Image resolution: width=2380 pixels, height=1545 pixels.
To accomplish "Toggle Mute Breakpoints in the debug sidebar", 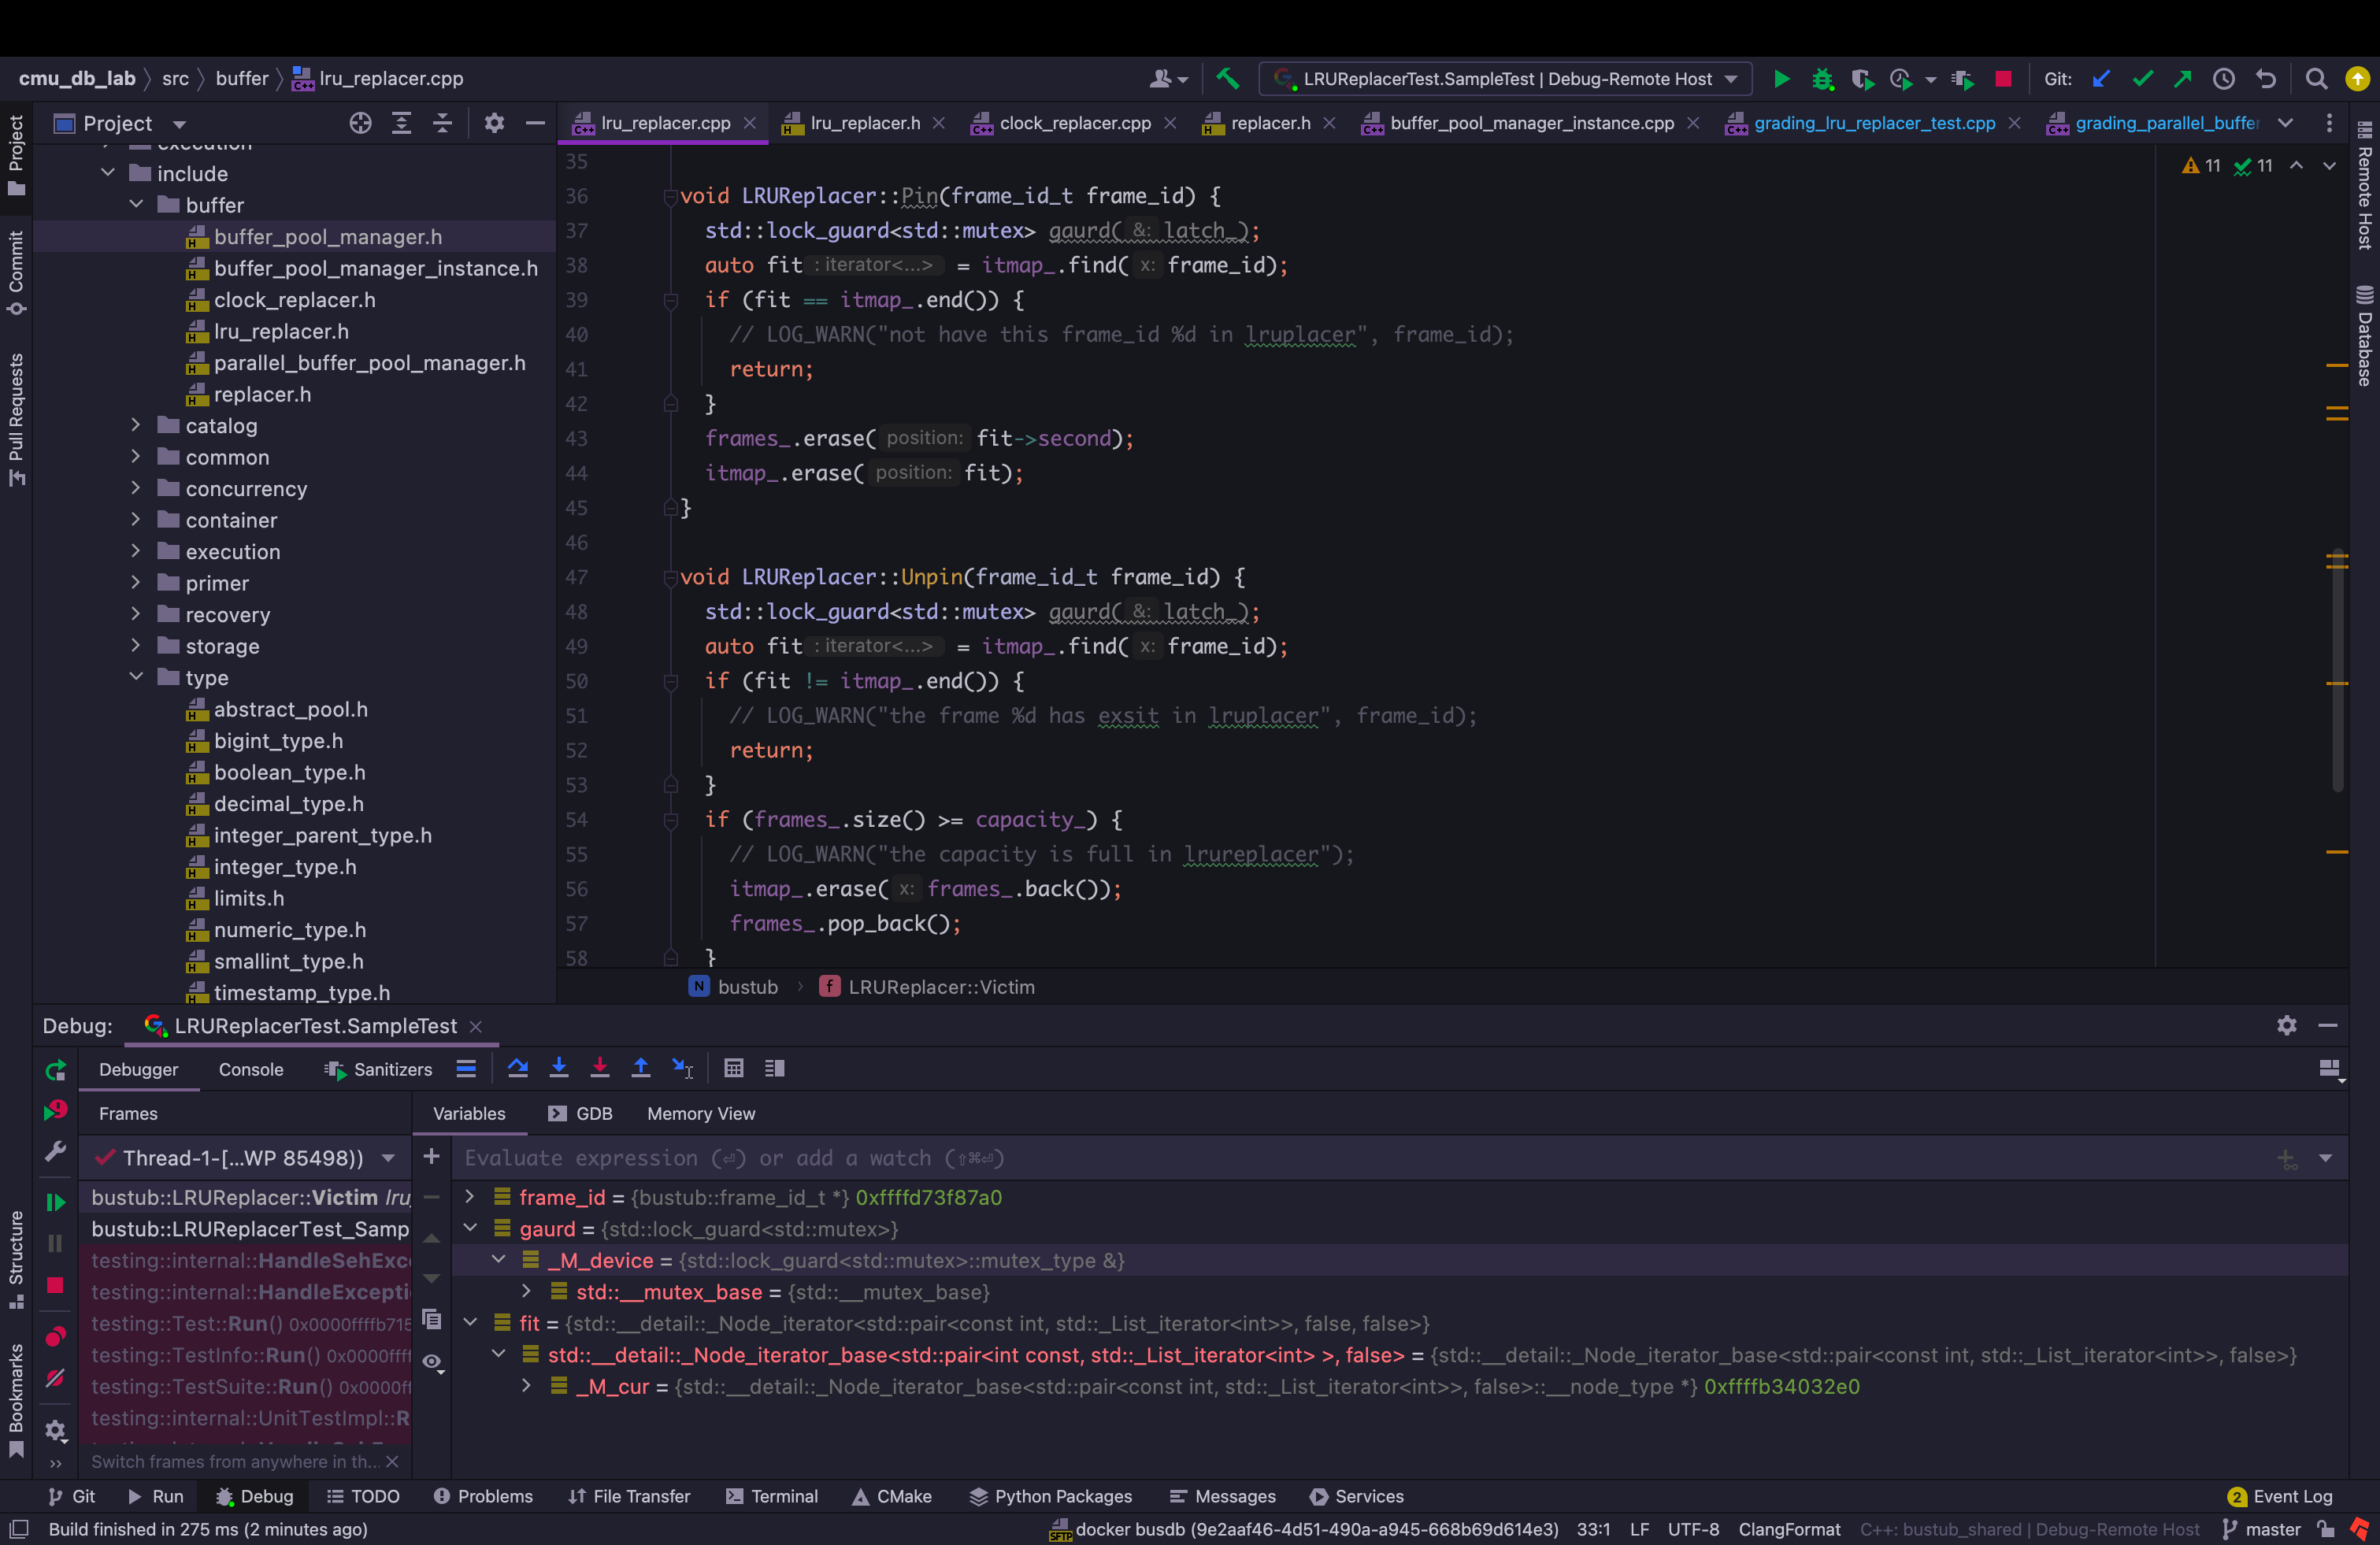I will point(56,1378).
